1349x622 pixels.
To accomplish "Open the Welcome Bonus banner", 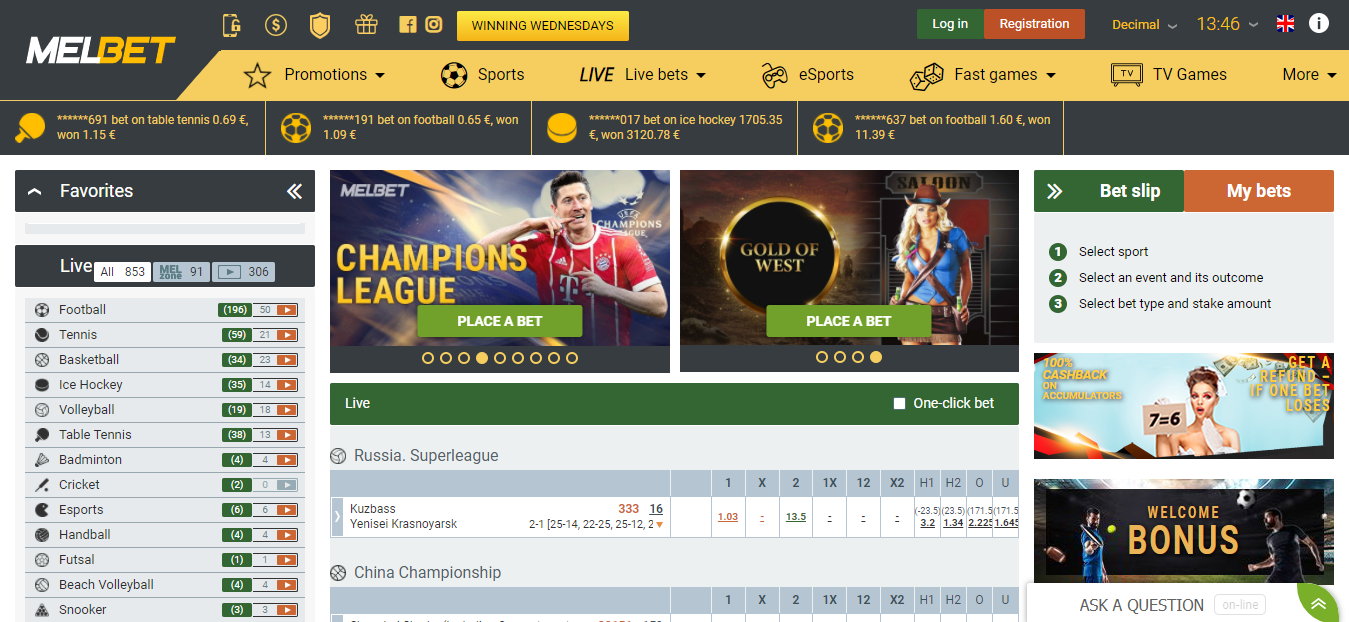I will pyautogui.click(x=1184, y=531).
